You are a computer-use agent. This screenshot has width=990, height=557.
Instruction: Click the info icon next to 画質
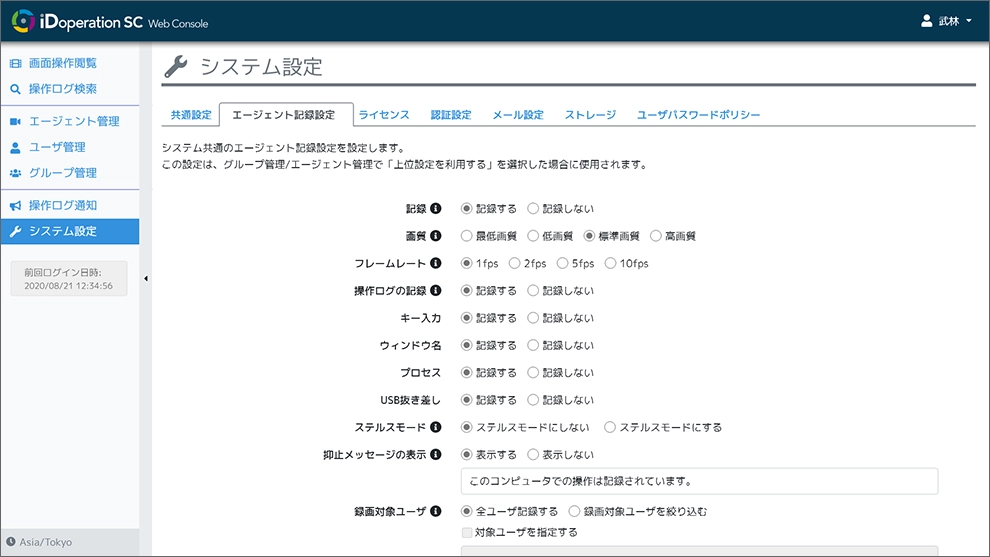[436, 236]
